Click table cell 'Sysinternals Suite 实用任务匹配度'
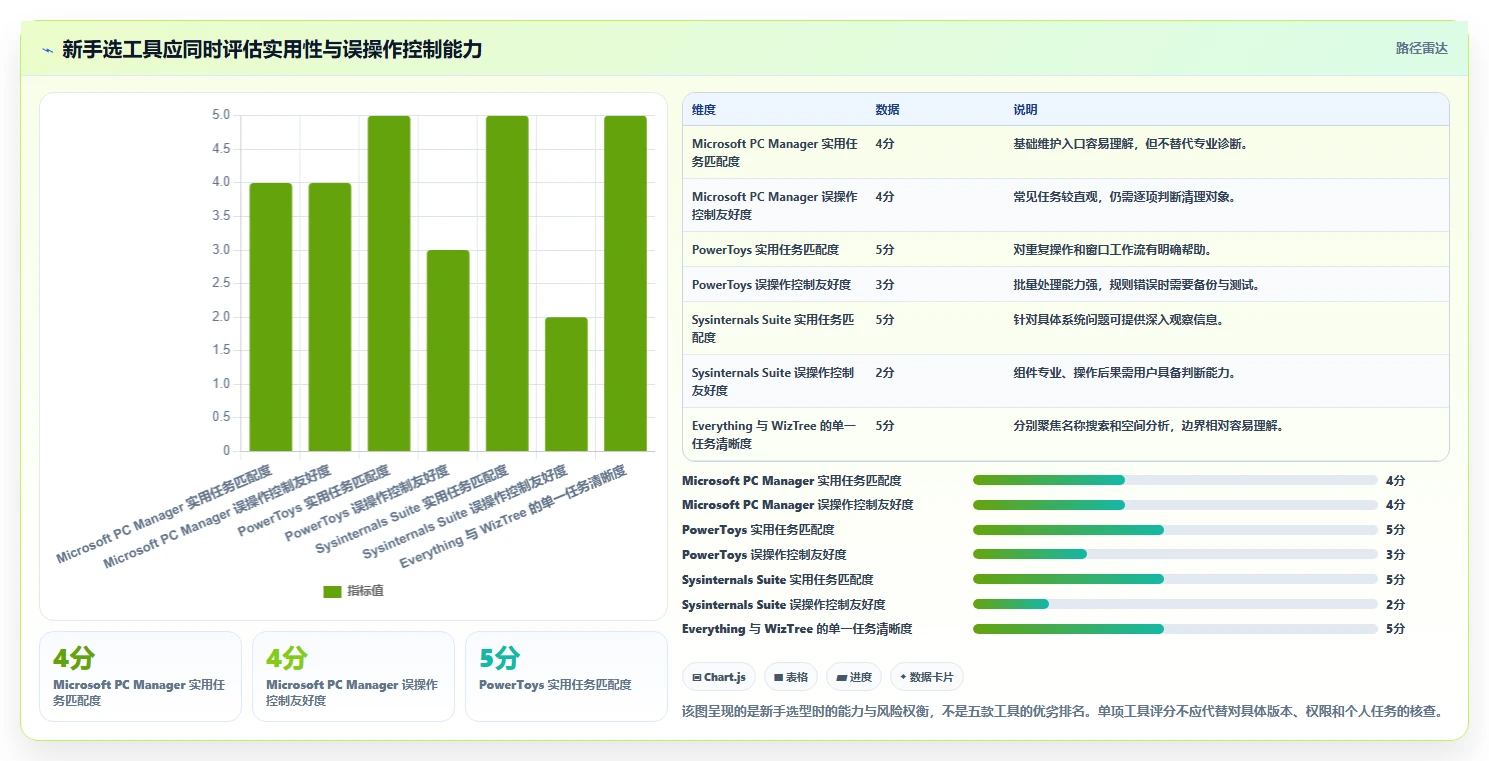 tap(774, 329)
